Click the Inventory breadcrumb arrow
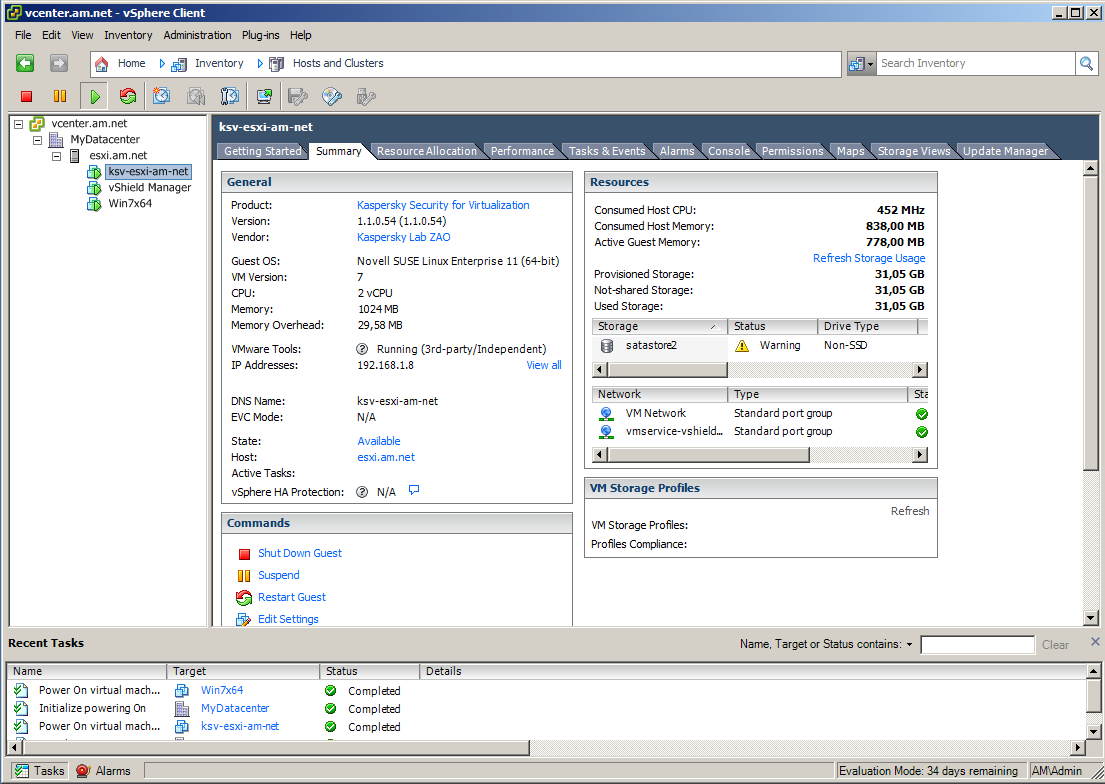Viewport: 1105px width, 784px height. click(x=260, y=64)
